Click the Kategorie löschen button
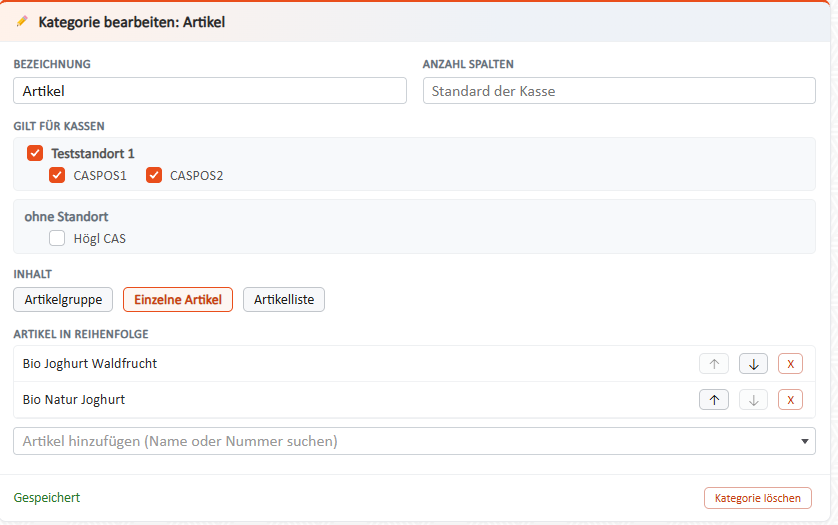The height and width of the screenshot is (525, 838). click(x=757, y=498)
